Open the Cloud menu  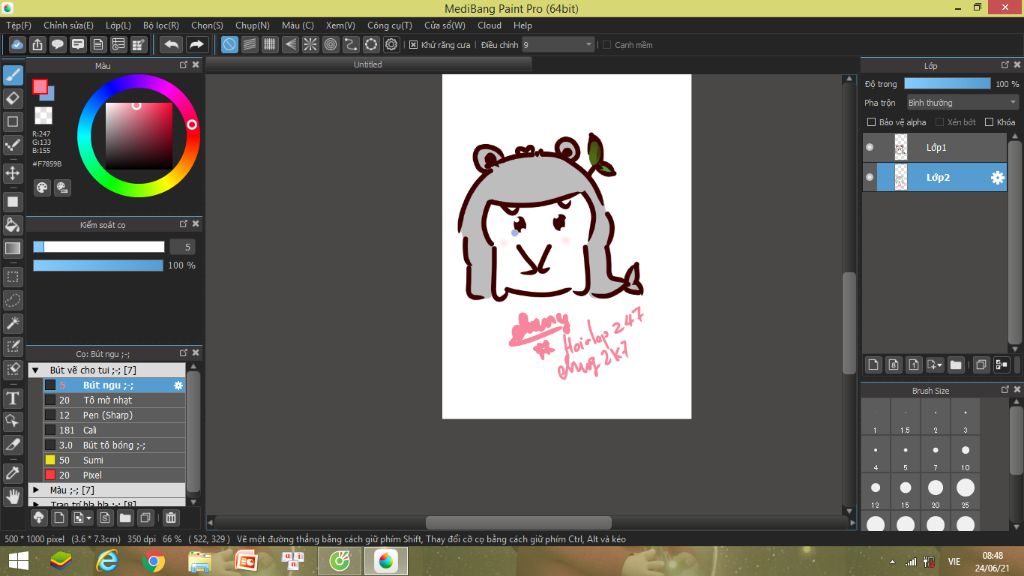pyautogui.click(x=489, y=25)
